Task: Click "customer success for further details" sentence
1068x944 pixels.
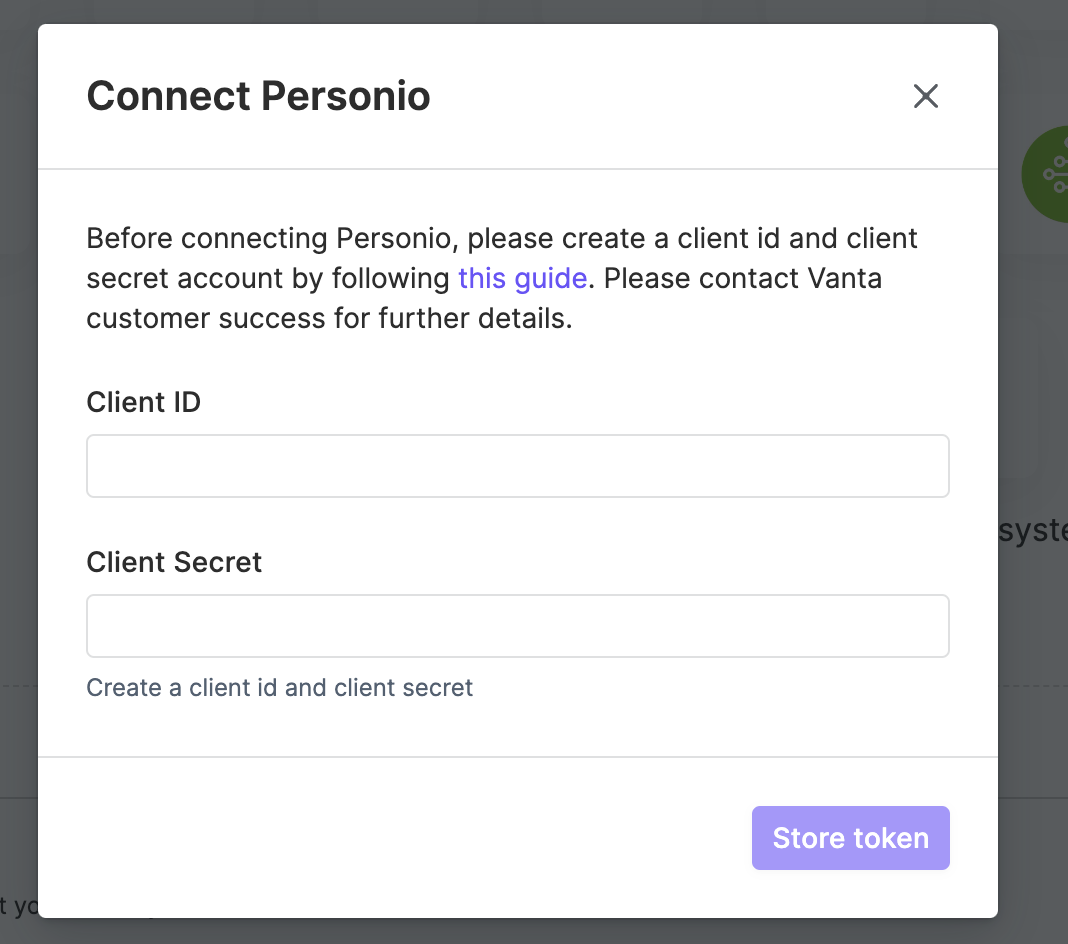Action: click(330, 319)
